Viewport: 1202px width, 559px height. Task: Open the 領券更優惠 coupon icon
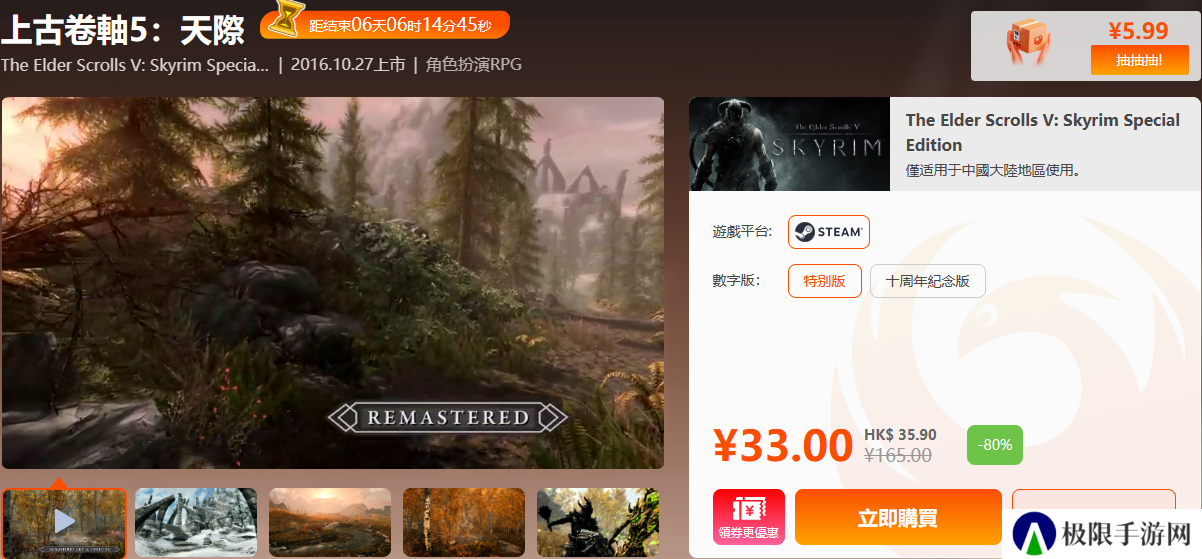coord(749,518)
